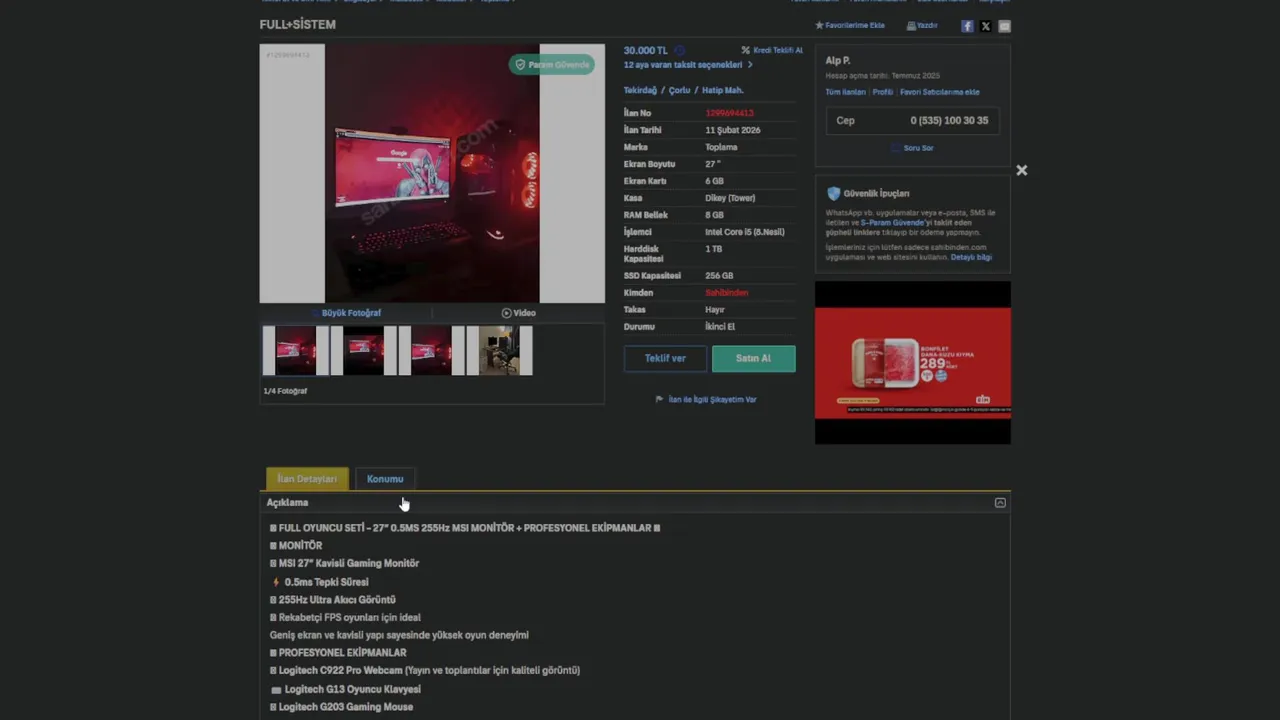The image size is (1280, 720).
Task: Click the star icon for Favorilerime Ekle
Action: tap(819, 25)
